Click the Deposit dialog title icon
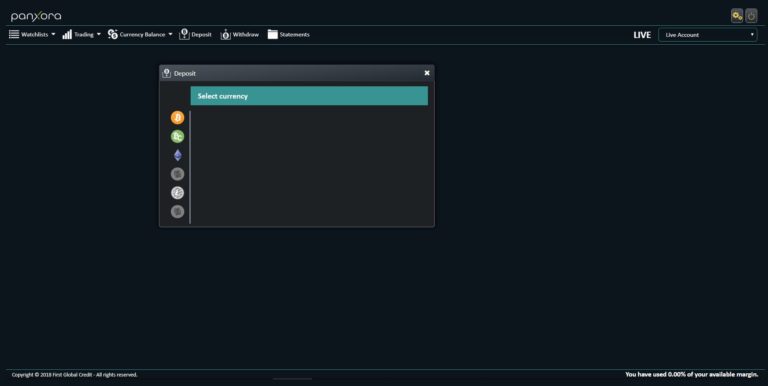This screenshot has height=386, width=768. point(167,73)
